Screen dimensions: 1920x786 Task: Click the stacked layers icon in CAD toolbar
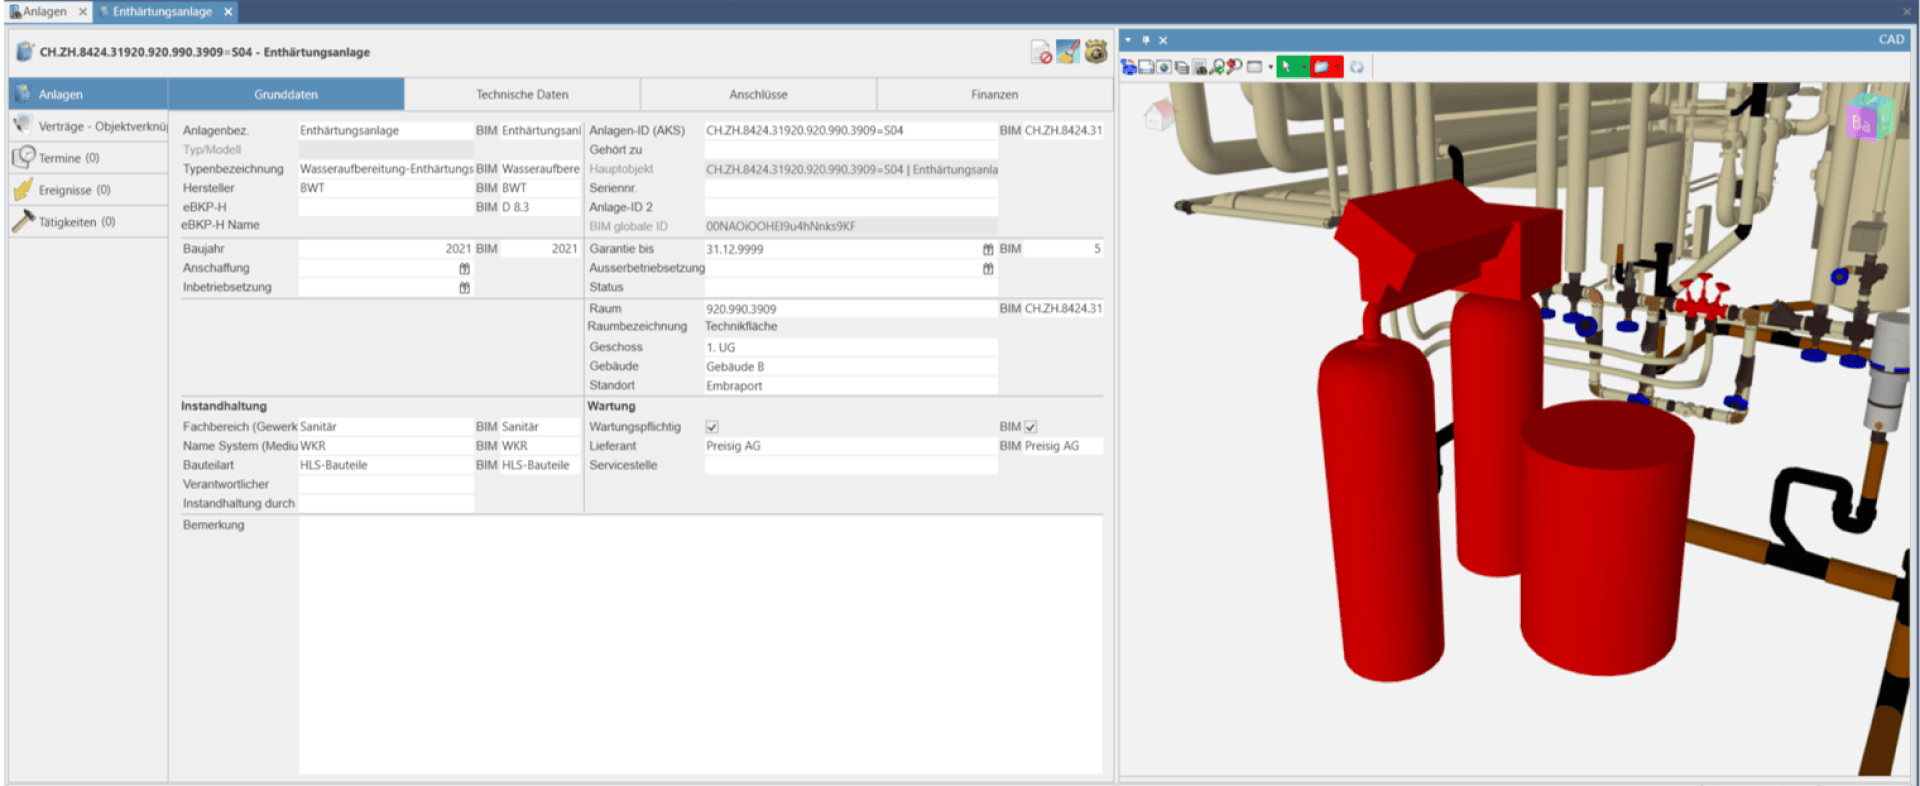(1182, 67)
